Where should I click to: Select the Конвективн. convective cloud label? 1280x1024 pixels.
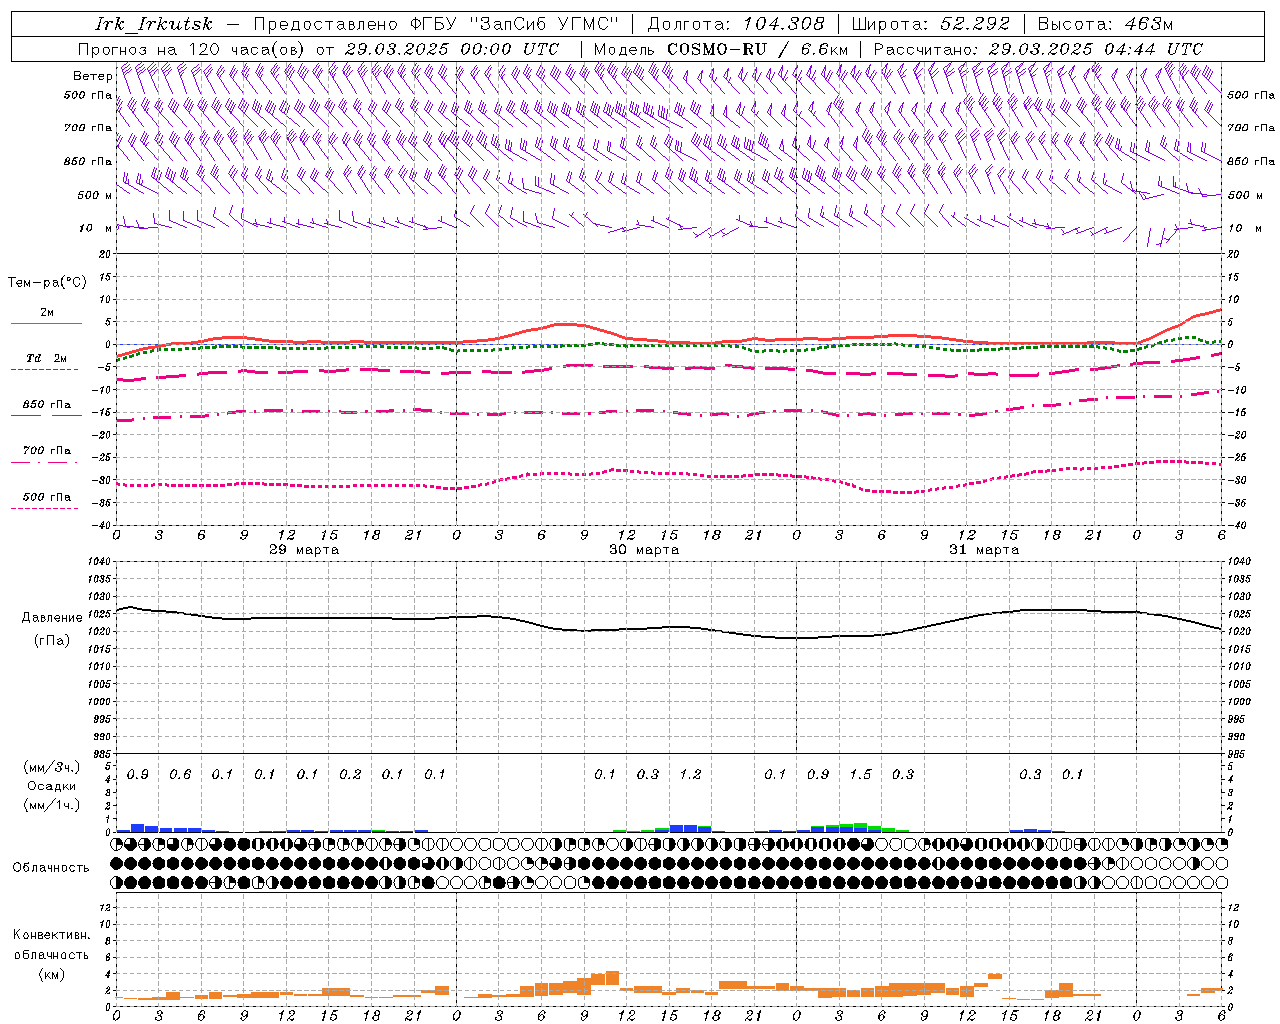(51, 935)
